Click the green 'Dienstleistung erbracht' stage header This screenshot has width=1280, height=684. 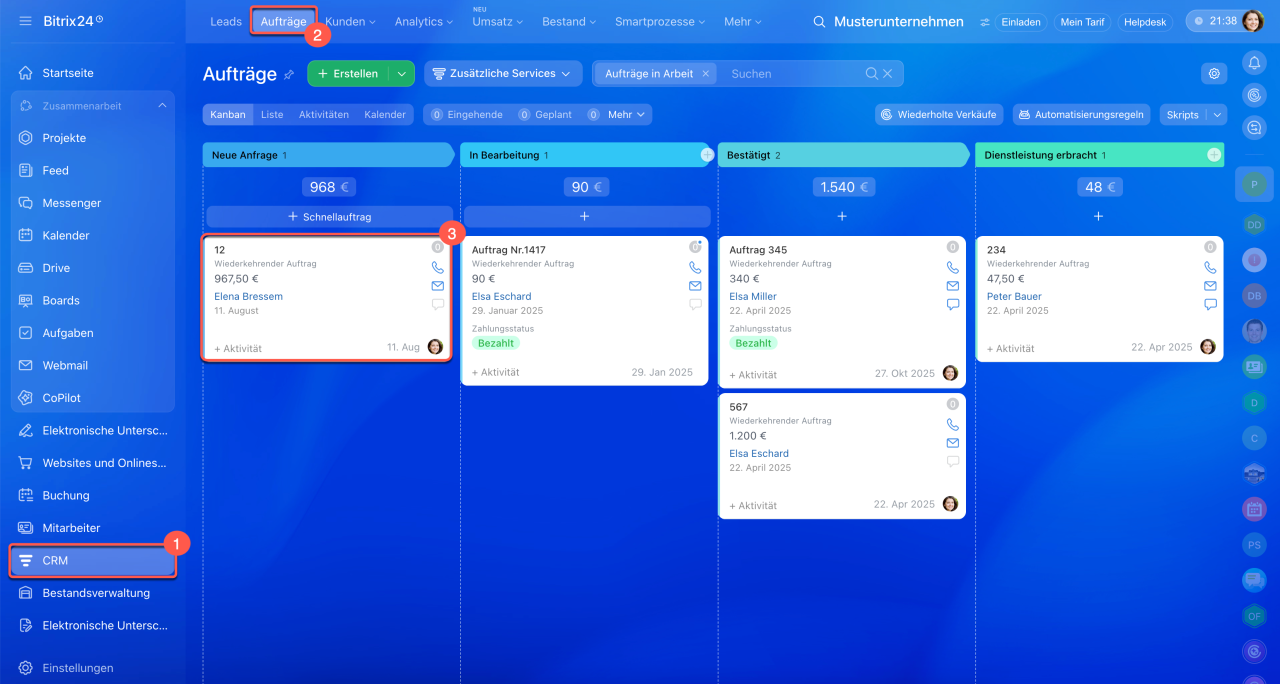[x=1098, y=155]
